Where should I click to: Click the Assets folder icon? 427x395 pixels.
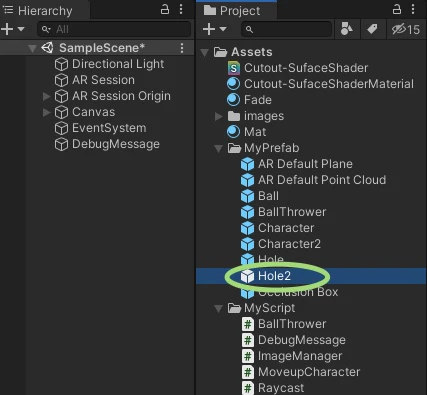220,52
